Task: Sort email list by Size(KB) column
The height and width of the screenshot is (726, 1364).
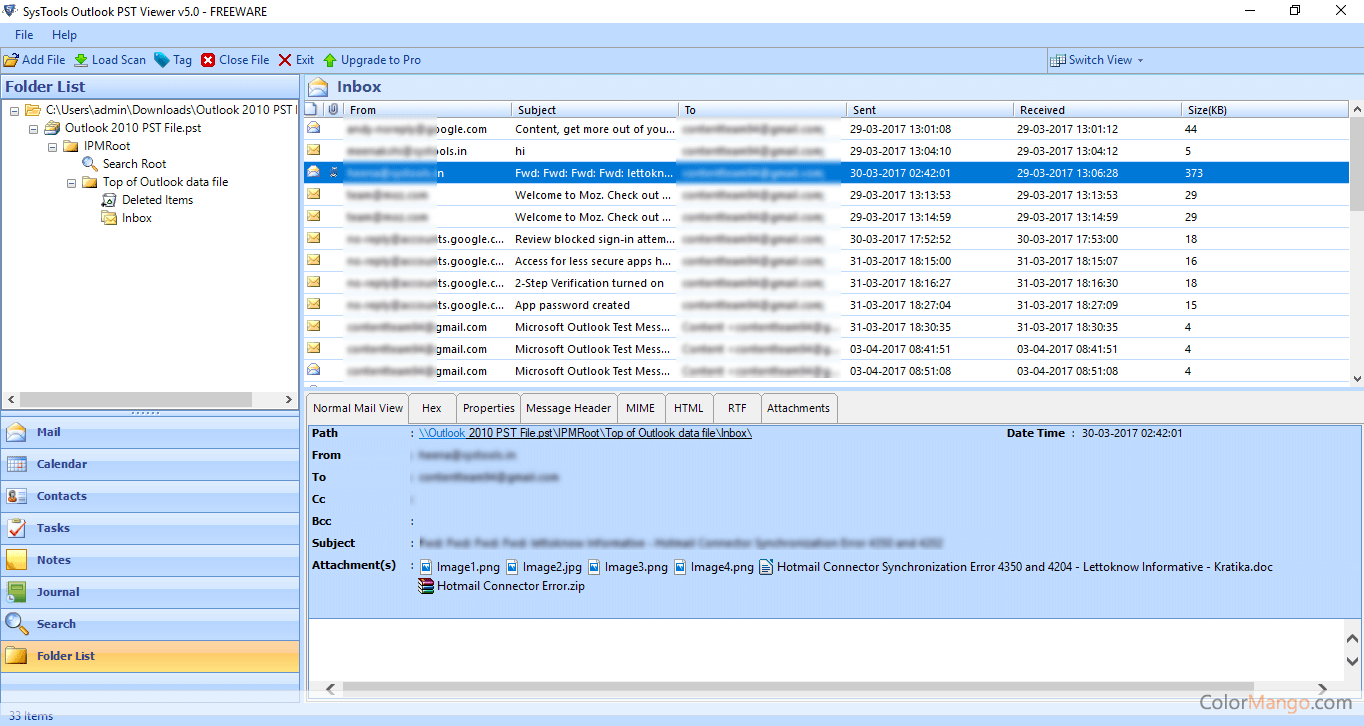Action: pos(1264,110)
